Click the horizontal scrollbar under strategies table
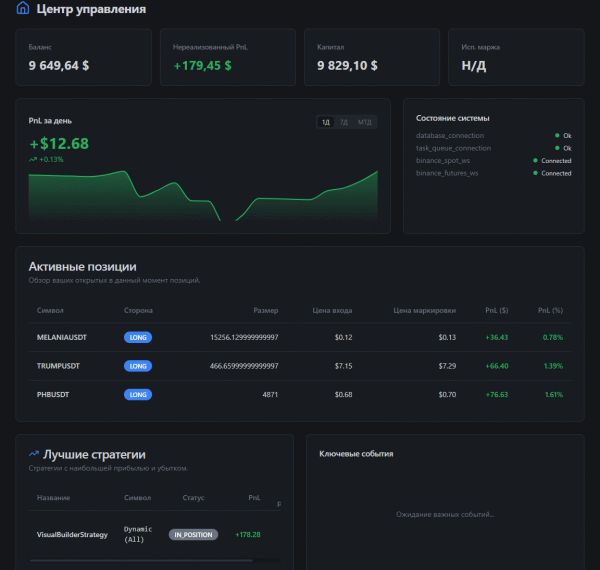Viewport: 600px width, 570px height. pyautogui.click(x=141, y=560)
